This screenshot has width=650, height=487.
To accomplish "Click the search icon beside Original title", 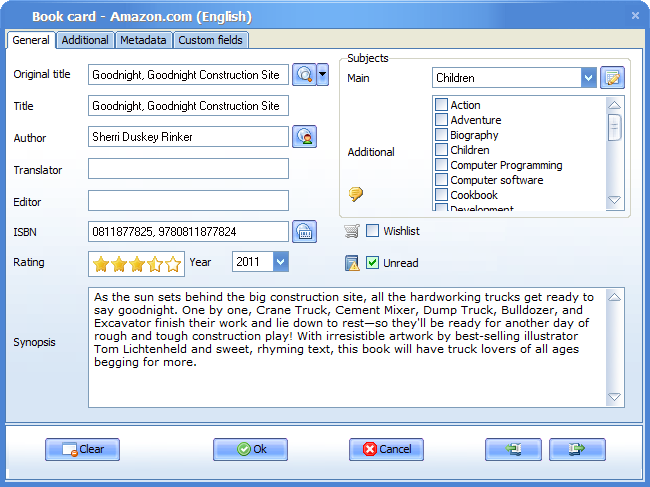I will [304, 75].
